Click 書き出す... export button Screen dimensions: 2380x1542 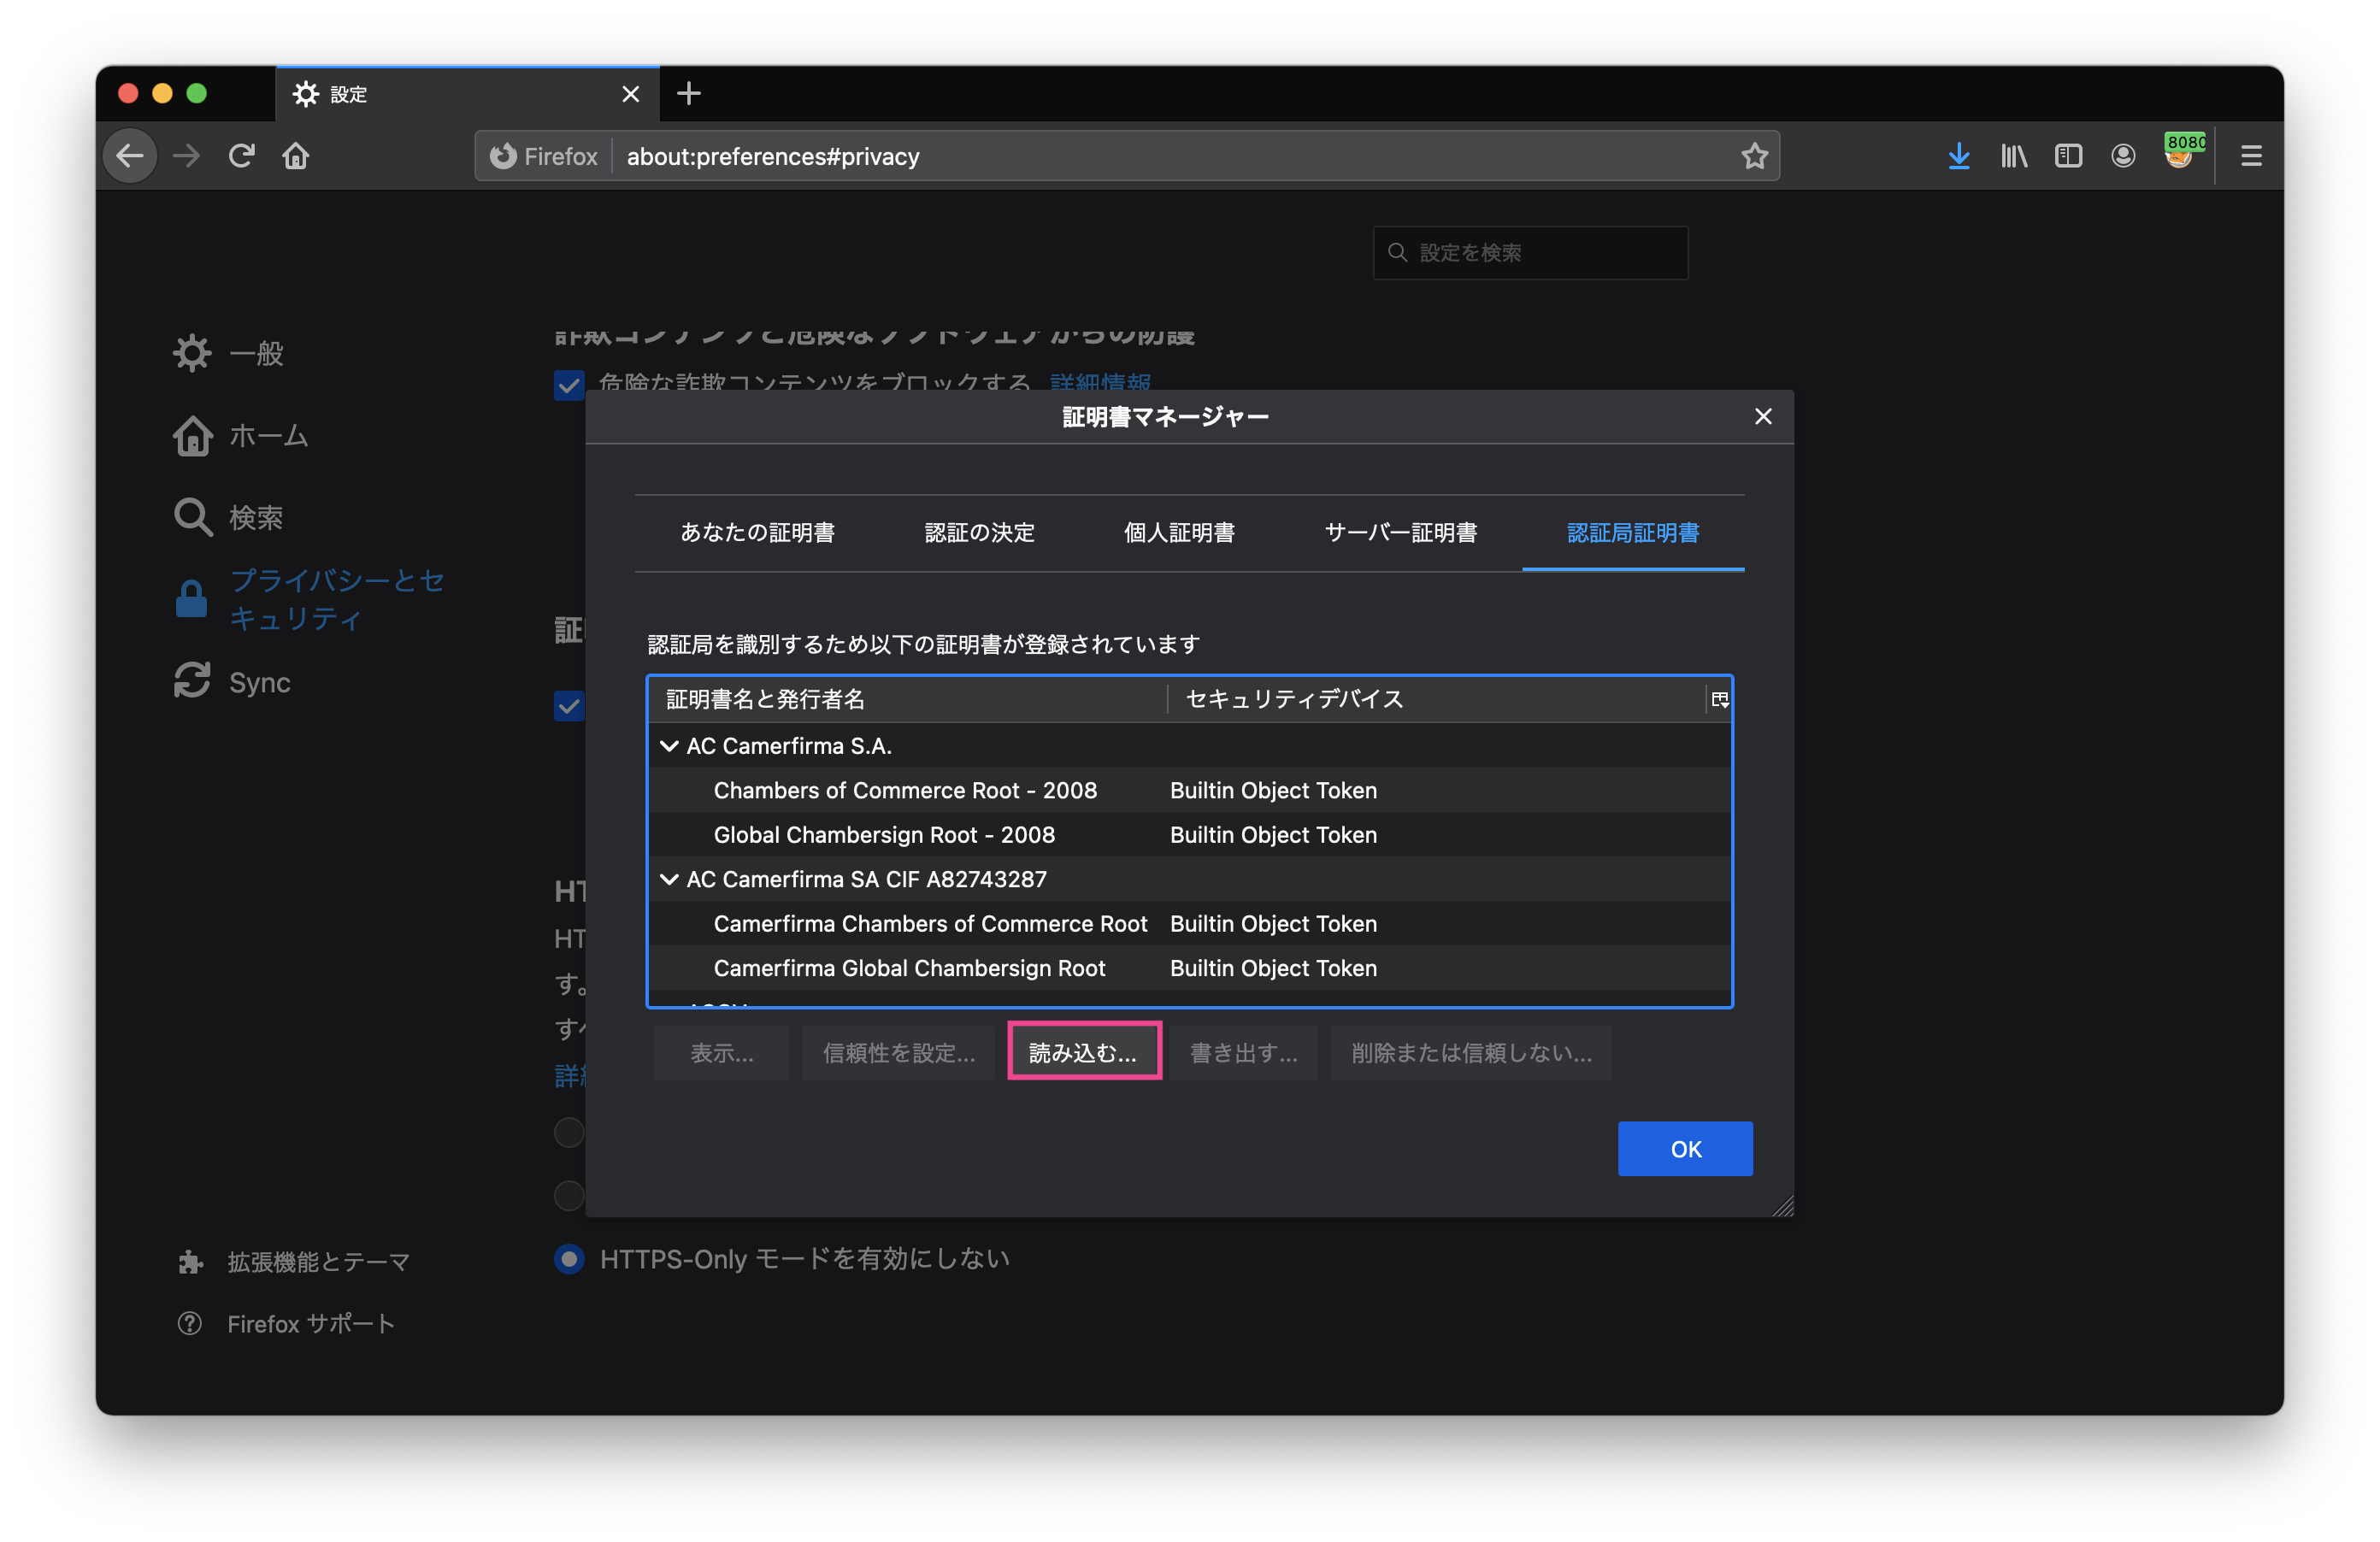click(1244, 1053)
